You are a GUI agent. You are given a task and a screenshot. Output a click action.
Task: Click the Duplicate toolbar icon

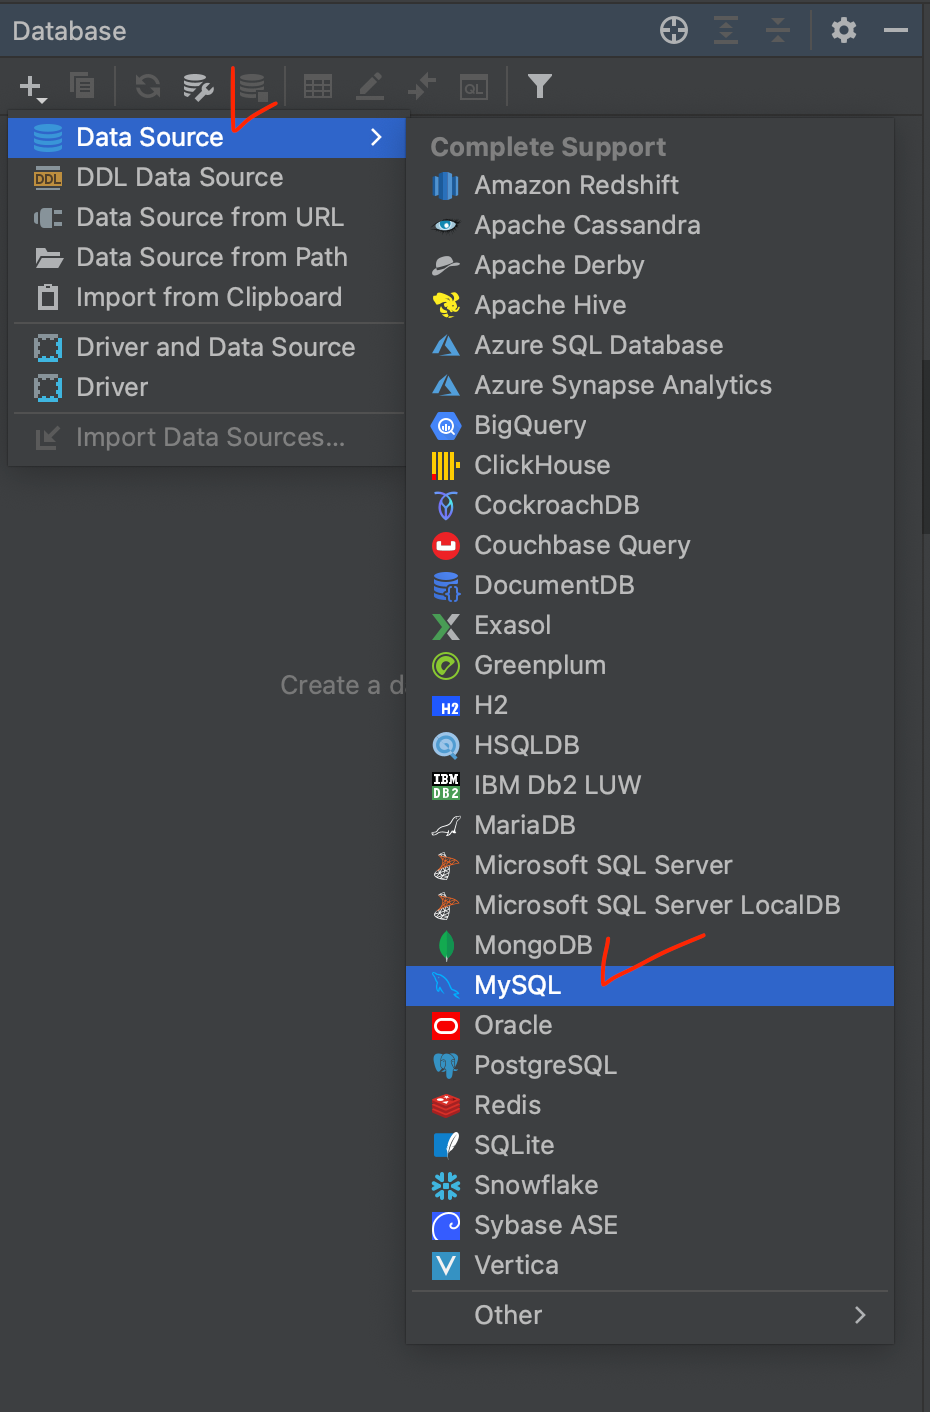click(x=82, y=86)
